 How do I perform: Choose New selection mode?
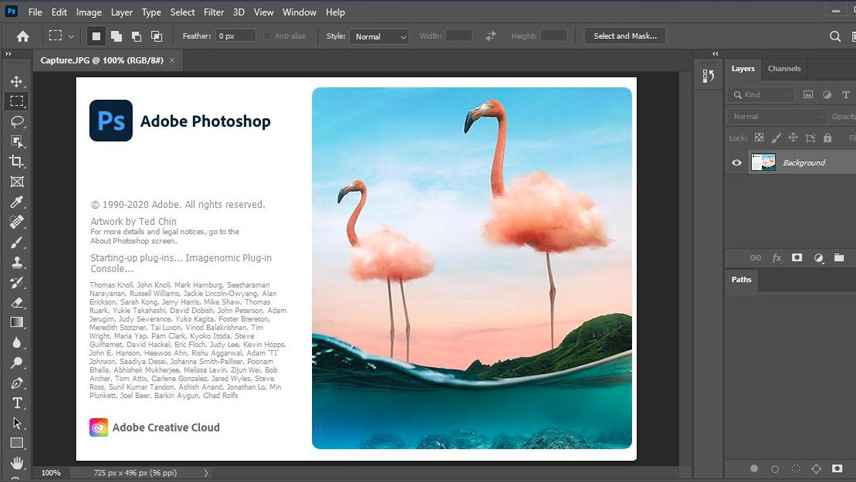point(96,37)
